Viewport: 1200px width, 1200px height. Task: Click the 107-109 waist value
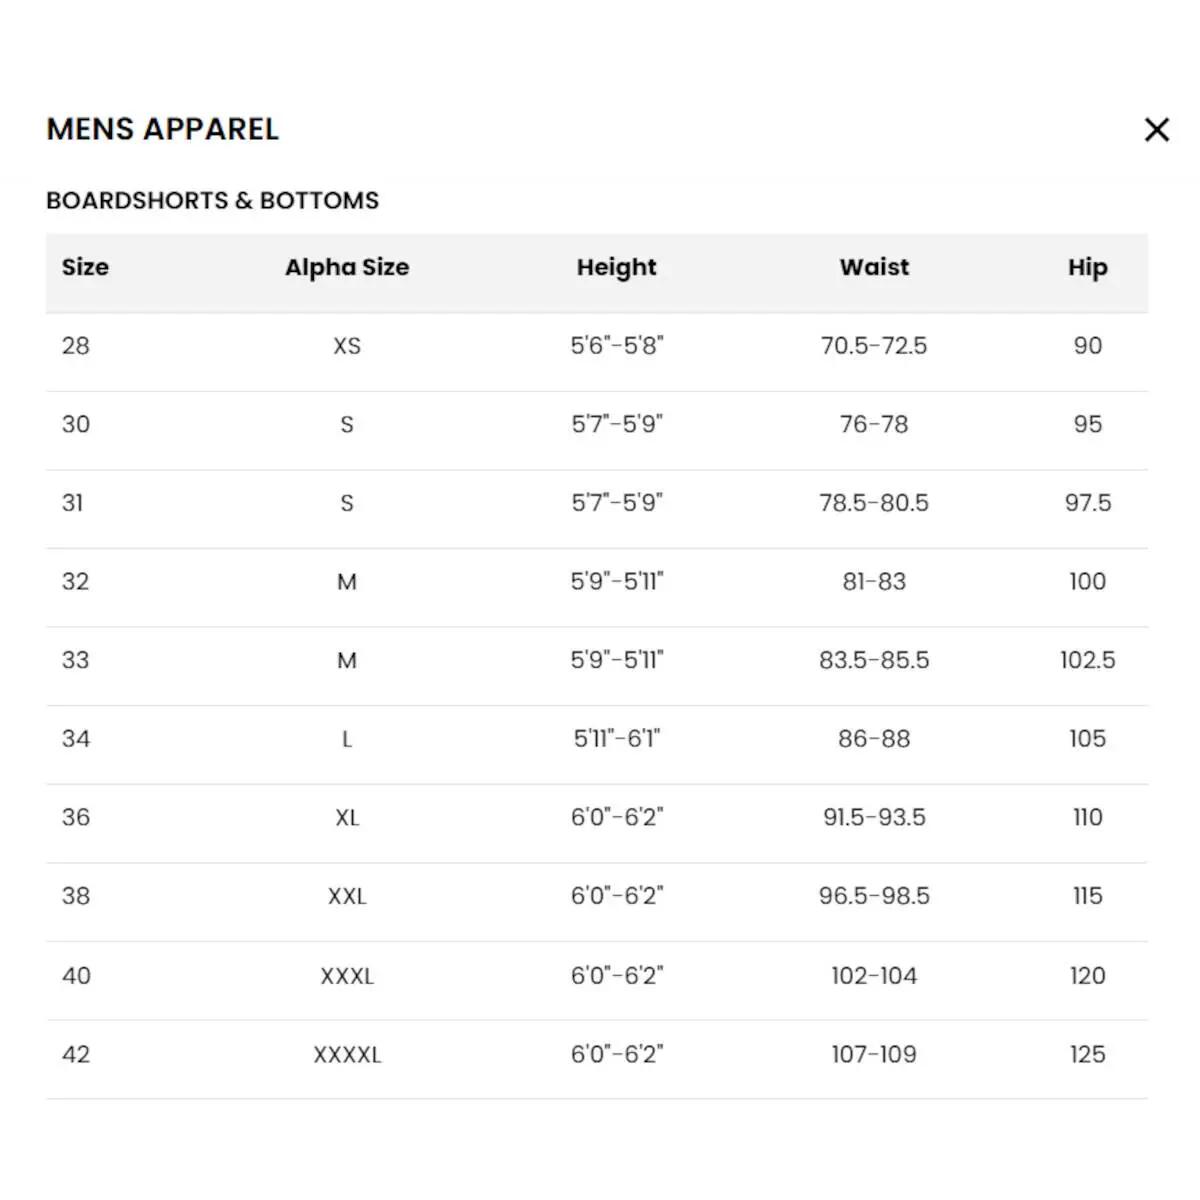[x=874, y=1054]
